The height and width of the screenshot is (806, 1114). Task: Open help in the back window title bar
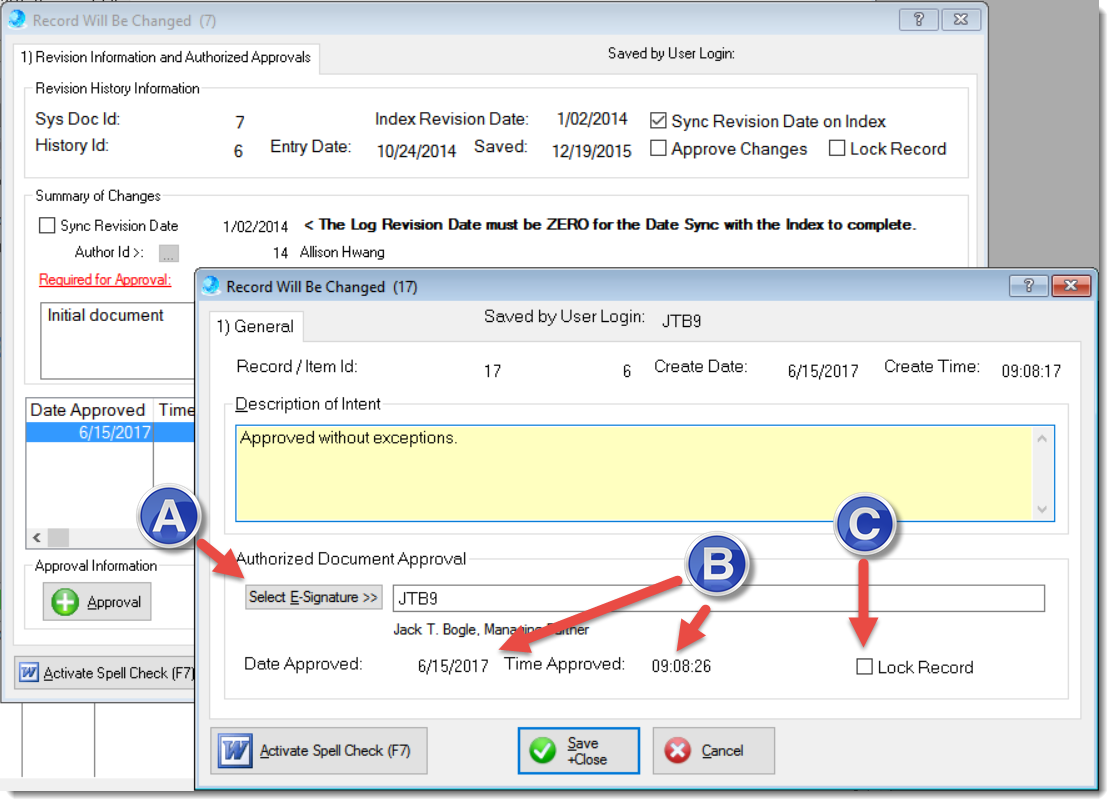click(919, 19)
